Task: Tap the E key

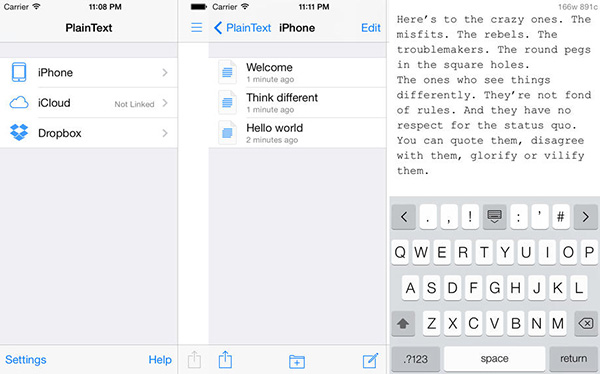Action: coord(442,252)
